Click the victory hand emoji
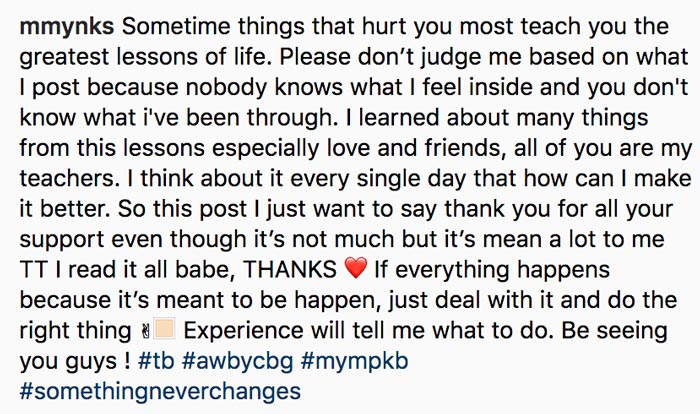The height and width of the screenshot is (414, 700). click(x=145, y=331)
